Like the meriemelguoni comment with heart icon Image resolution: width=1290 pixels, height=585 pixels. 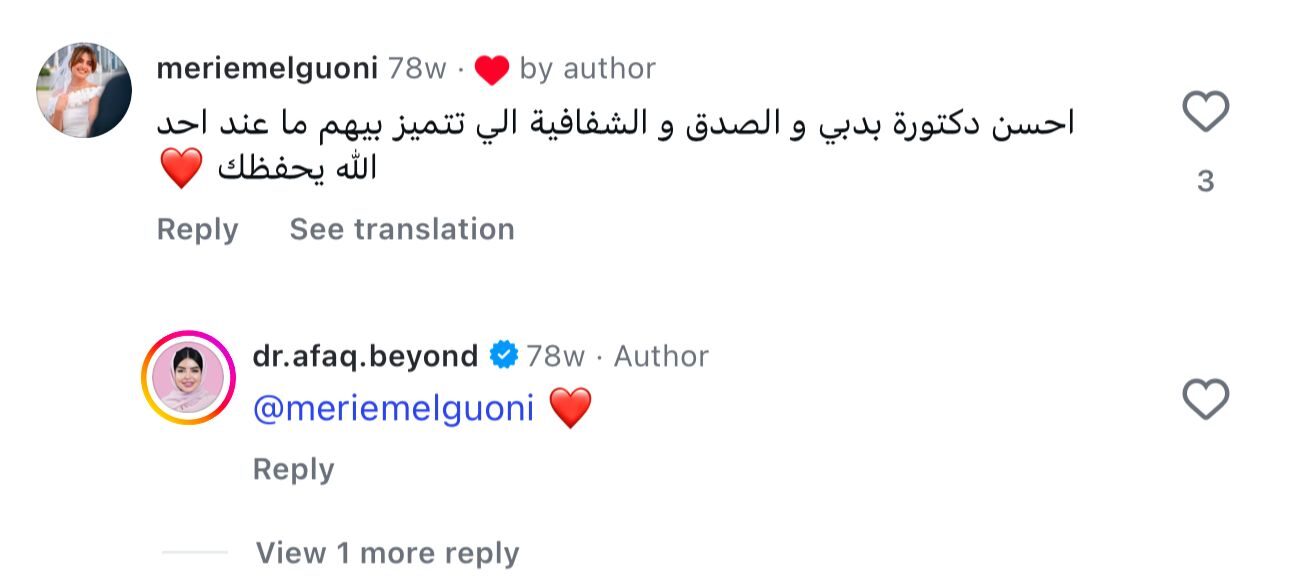(x=1205, y=112)
